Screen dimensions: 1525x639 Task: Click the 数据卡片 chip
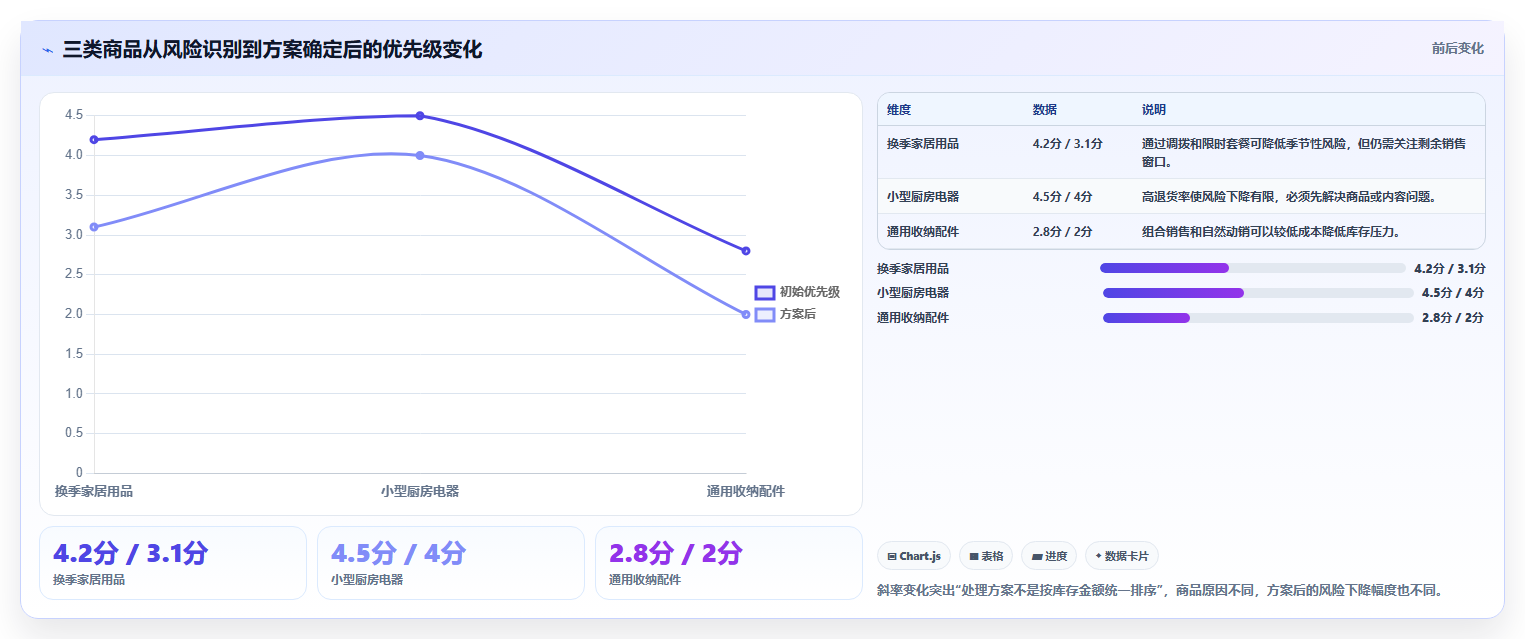1122,556
